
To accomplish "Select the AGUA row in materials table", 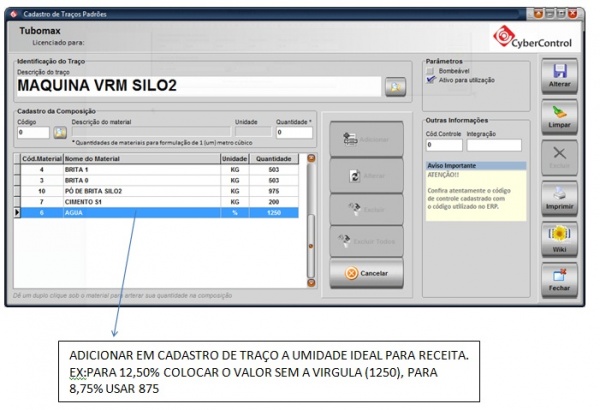I will click(x=160, y=212).
